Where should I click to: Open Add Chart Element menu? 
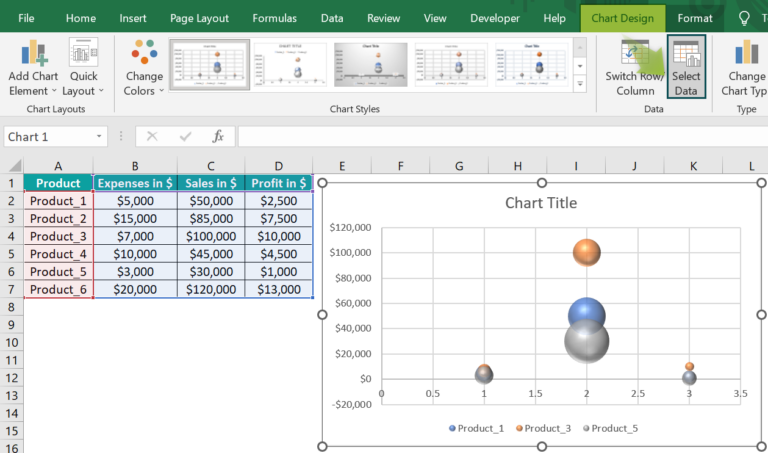click(x=33, y=68)
